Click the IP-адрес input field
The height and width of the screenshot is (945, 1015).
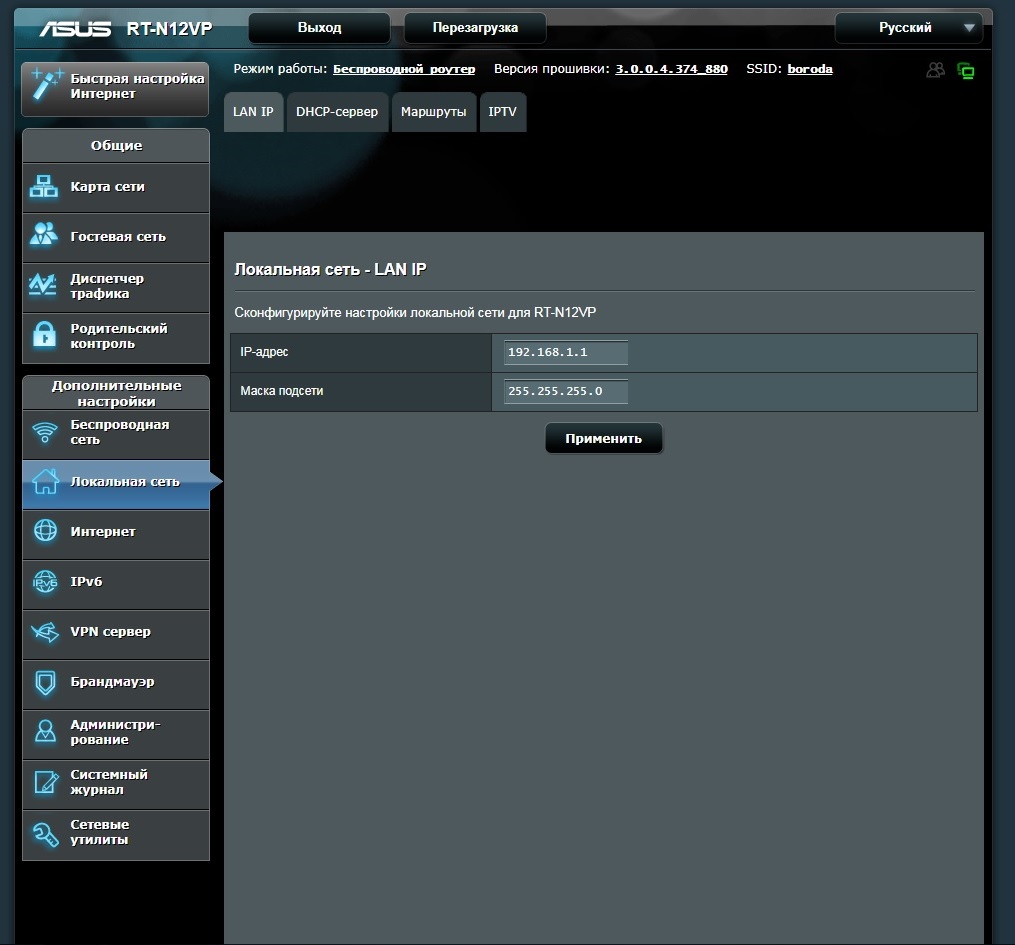tap(566, 352)
